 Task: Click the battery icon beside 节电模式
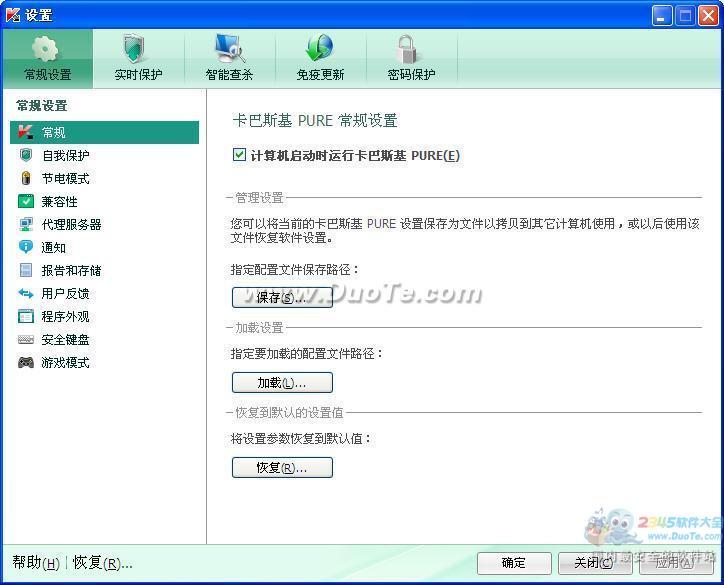(26, 178)
